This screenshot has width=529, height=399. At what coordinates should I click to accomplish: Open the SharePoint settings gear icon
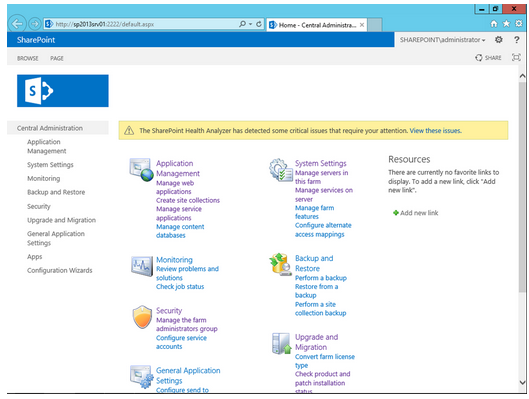coord(498,40)
